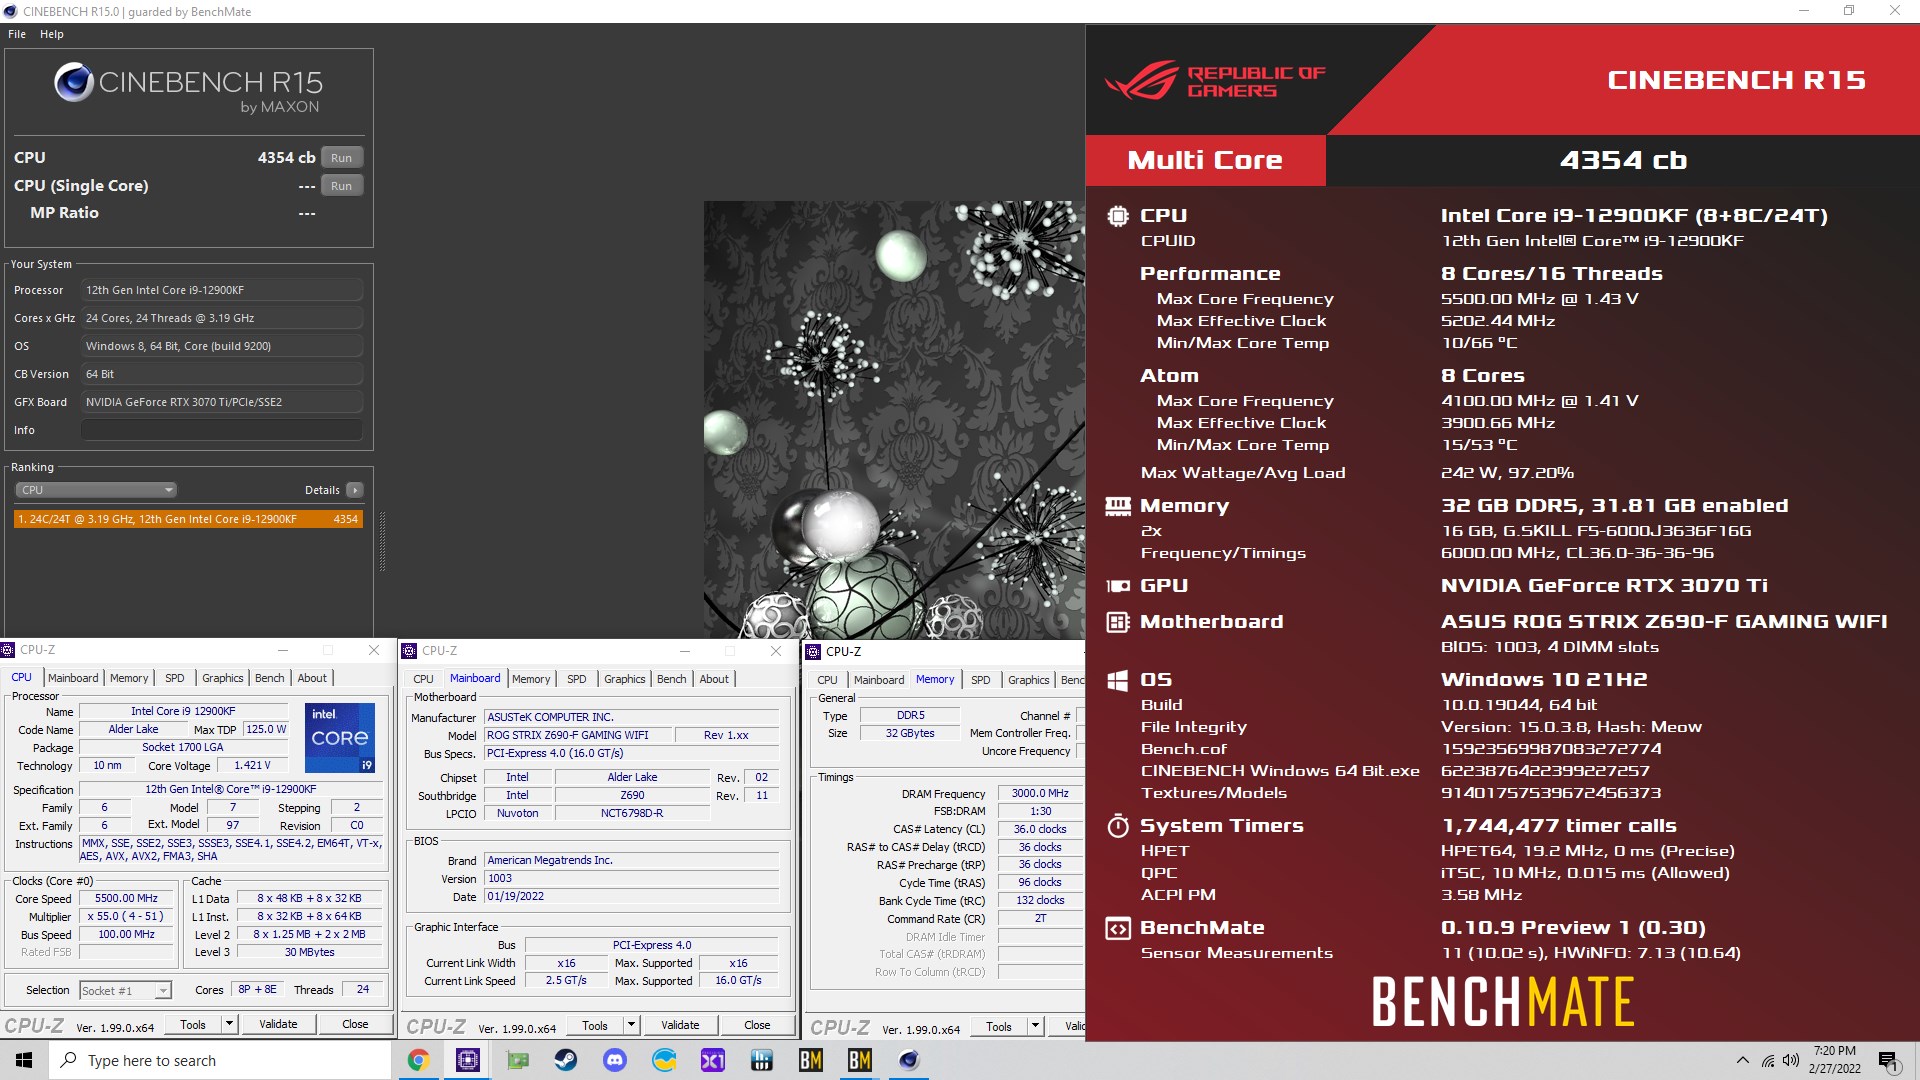Click the Info input field
This screenshot has width=1920, height=1080.
point(222,430)
